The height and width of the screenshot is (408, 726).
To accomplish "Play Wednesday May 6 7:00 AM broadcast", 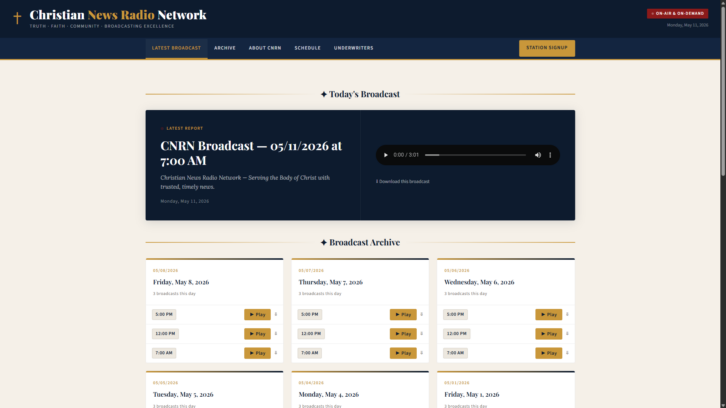I will tap(549, 353).
